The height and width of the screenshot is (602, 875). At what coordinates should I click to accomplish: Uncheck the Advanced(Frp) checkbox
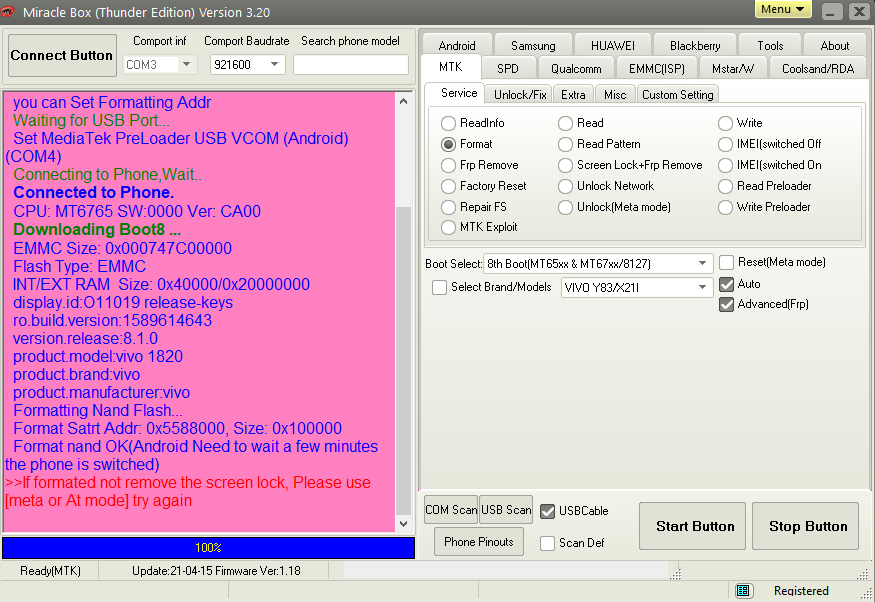coord(726,304)
